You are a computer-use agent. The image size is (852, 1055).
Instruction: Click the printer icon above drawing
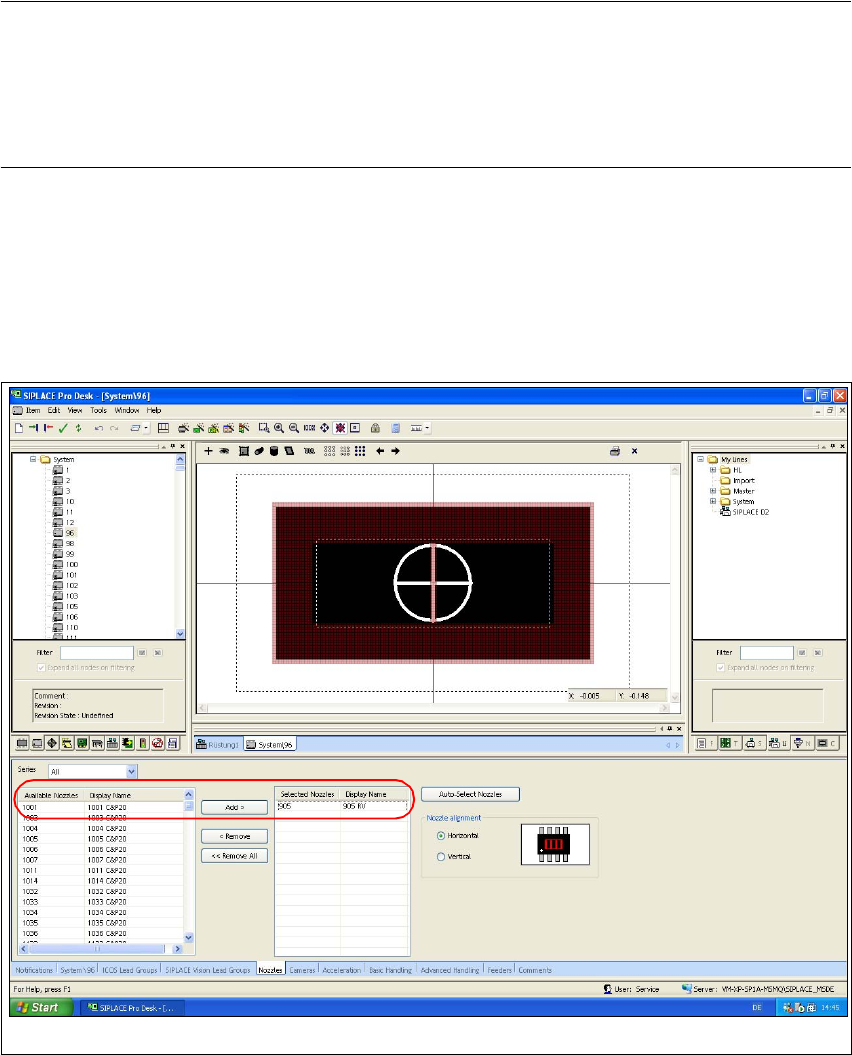point(614,451)
